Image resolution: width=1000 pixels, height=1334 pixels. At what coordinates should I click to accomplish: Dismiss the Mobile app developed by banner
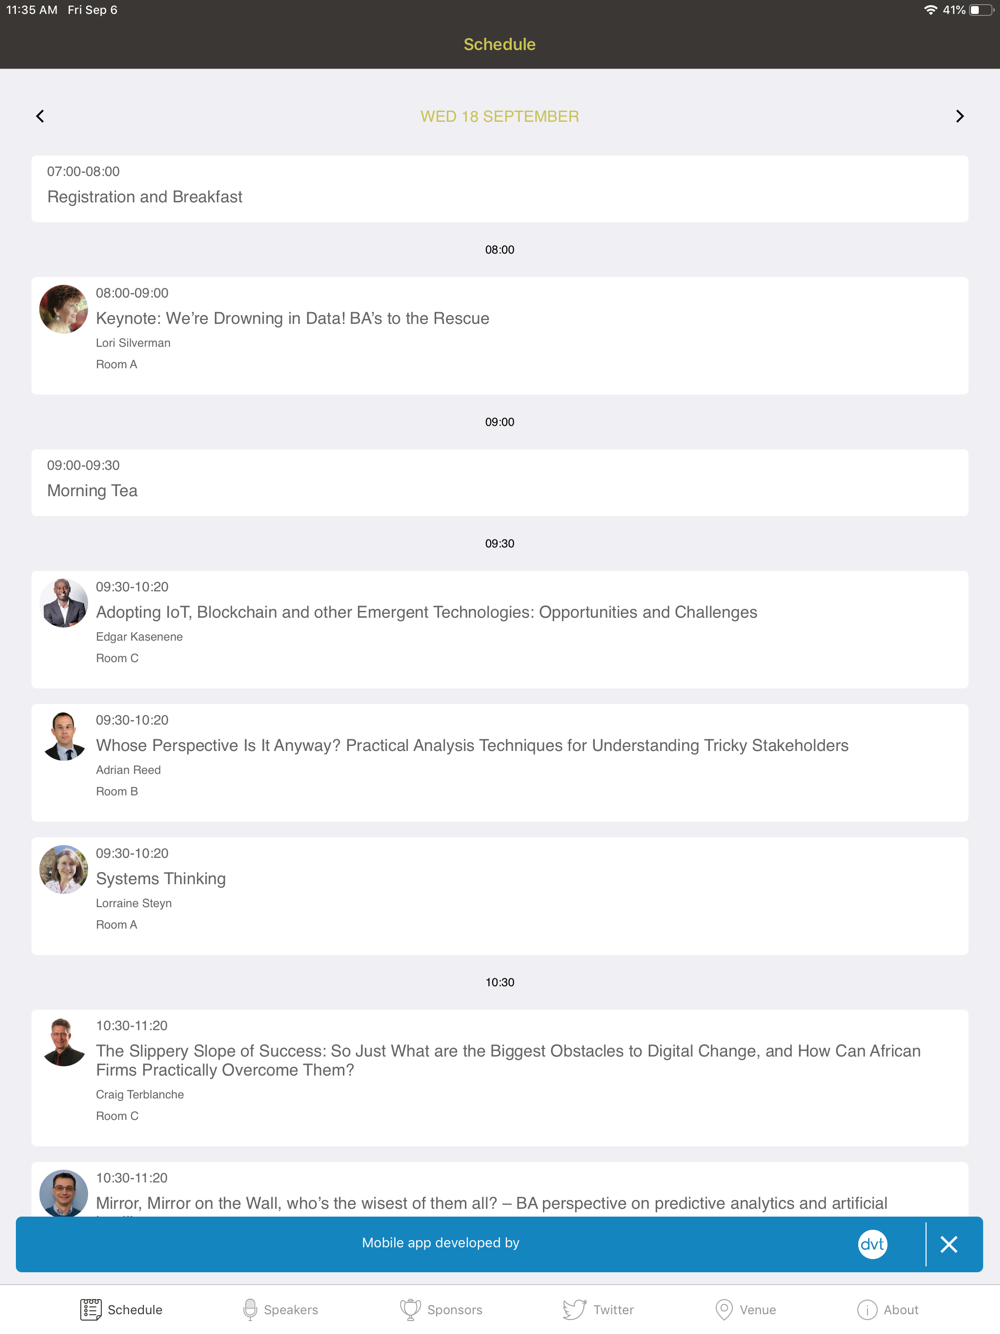(x=949, y=1244)
